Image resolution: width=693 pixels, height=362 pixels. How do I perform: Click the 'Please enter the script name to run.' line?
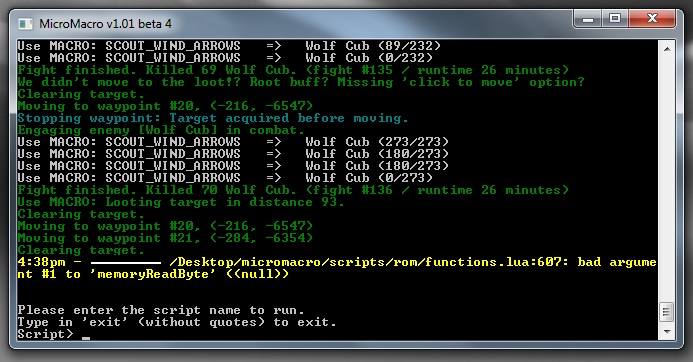[x=161, y=310]
